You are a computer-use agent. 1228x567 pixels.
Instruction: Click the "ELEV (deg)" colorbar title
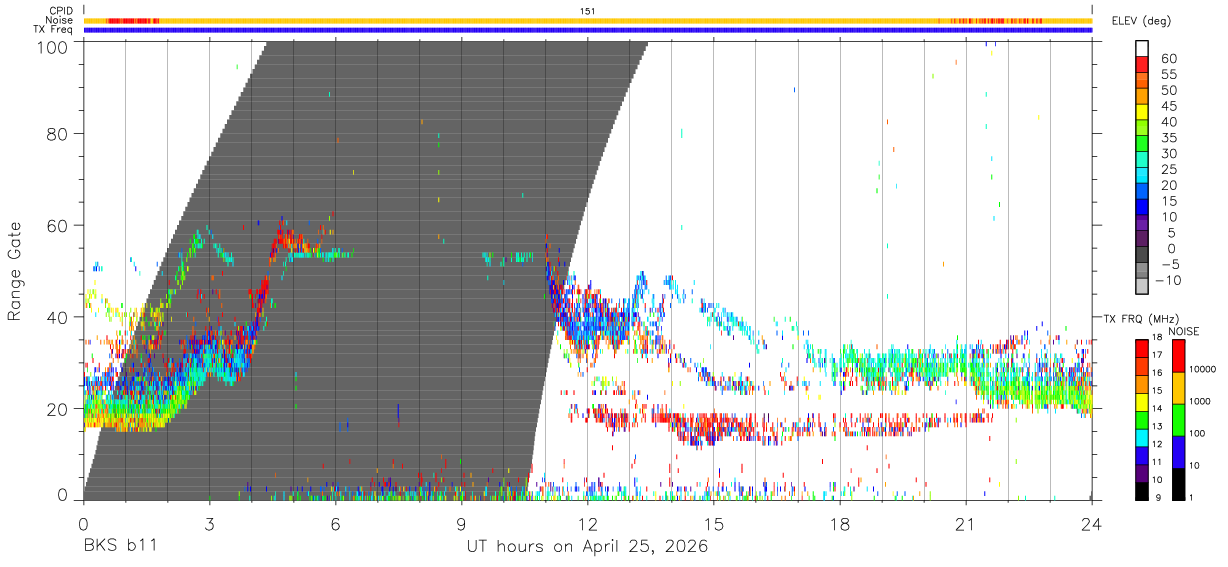click(x=1141, y=20)
